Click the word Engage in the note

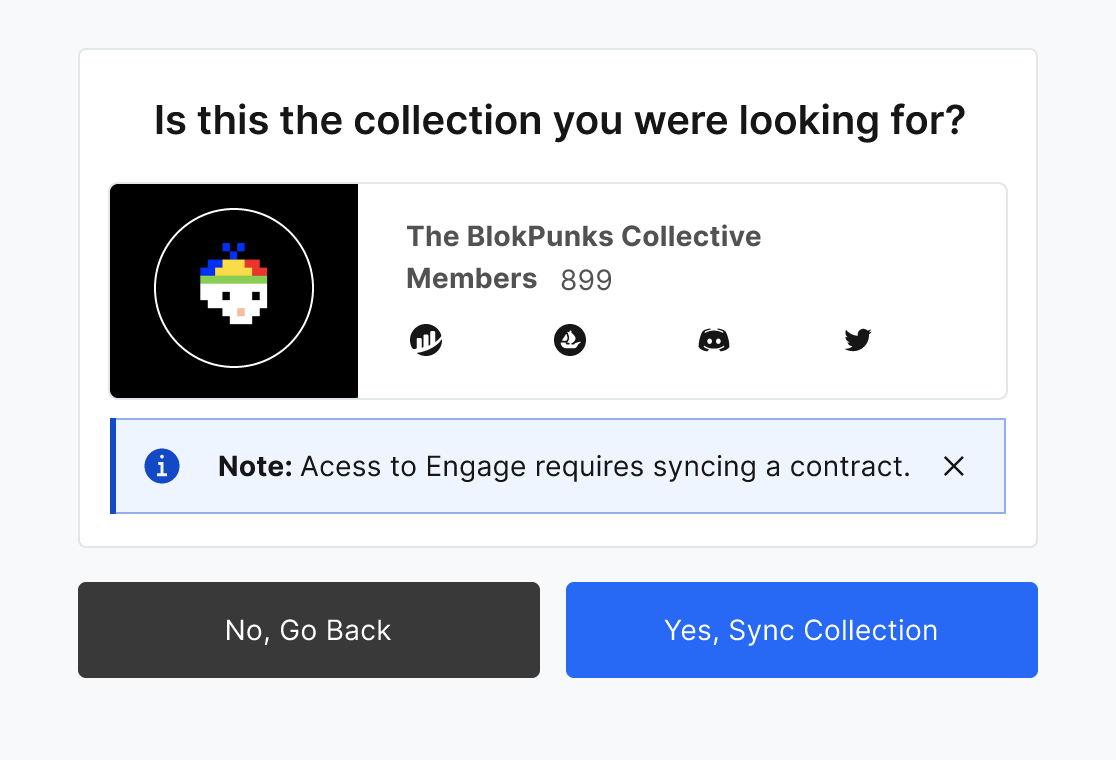tap(464, 466)
